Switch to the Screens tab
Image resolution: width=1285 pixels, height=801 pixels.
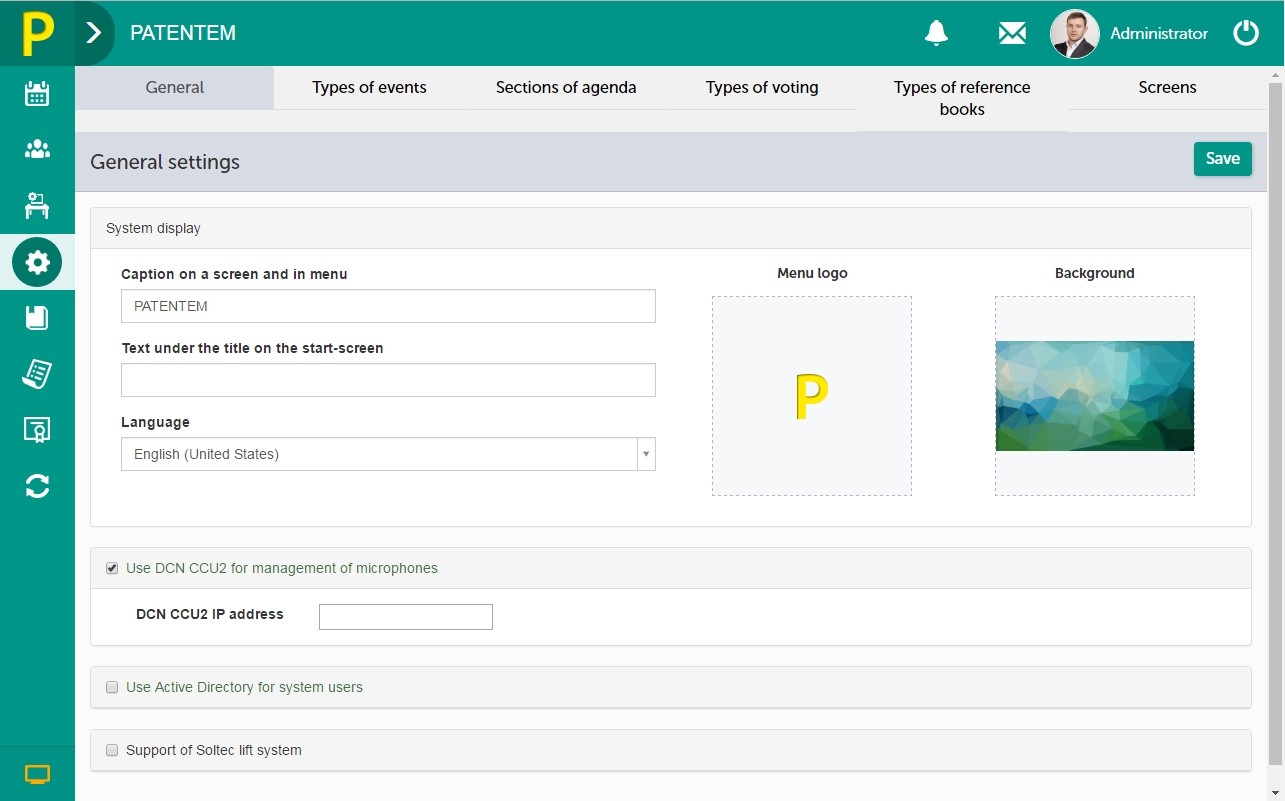click(1167, 88)
